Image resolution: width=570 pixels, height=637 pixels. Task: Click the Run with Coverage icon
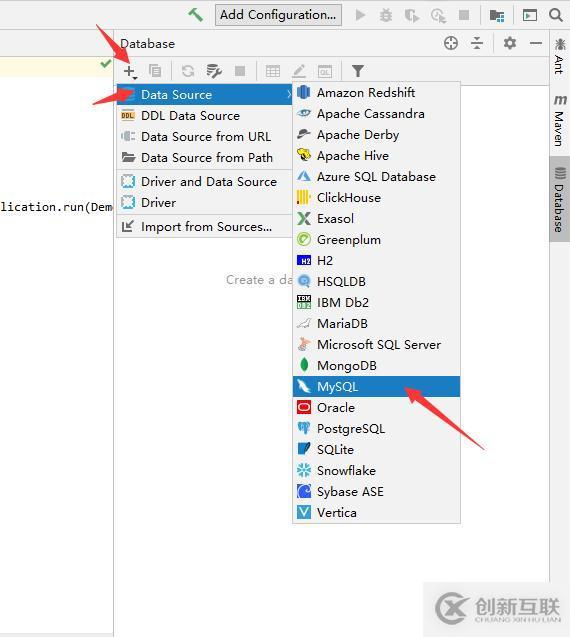[x=412, y=16]
